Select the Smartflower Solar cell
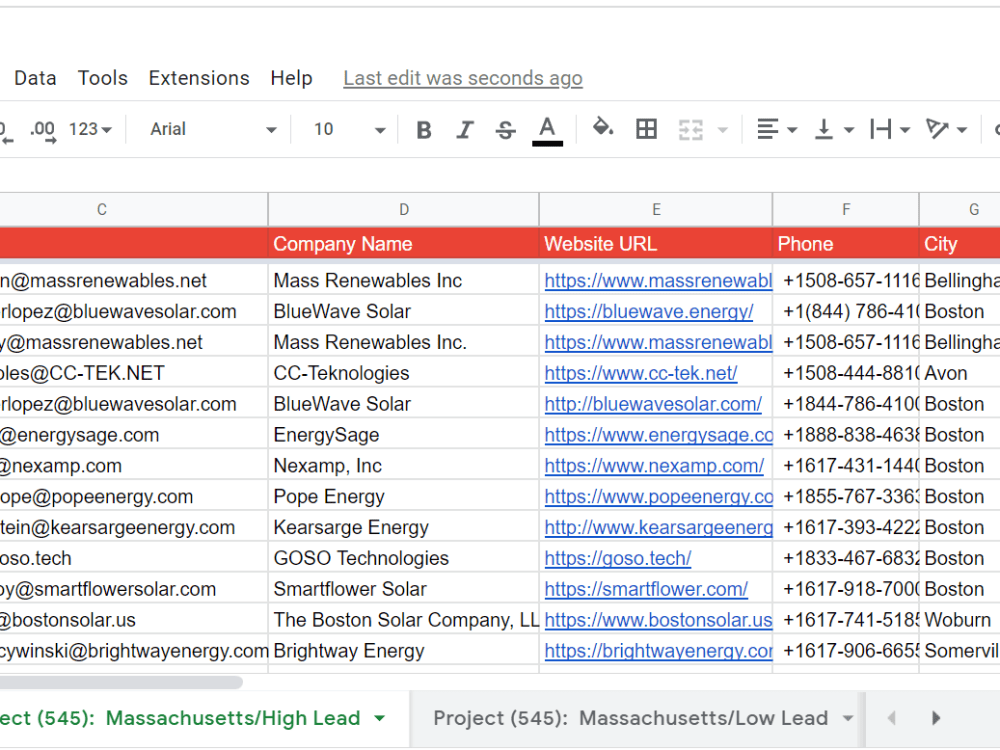 [404, 589]
